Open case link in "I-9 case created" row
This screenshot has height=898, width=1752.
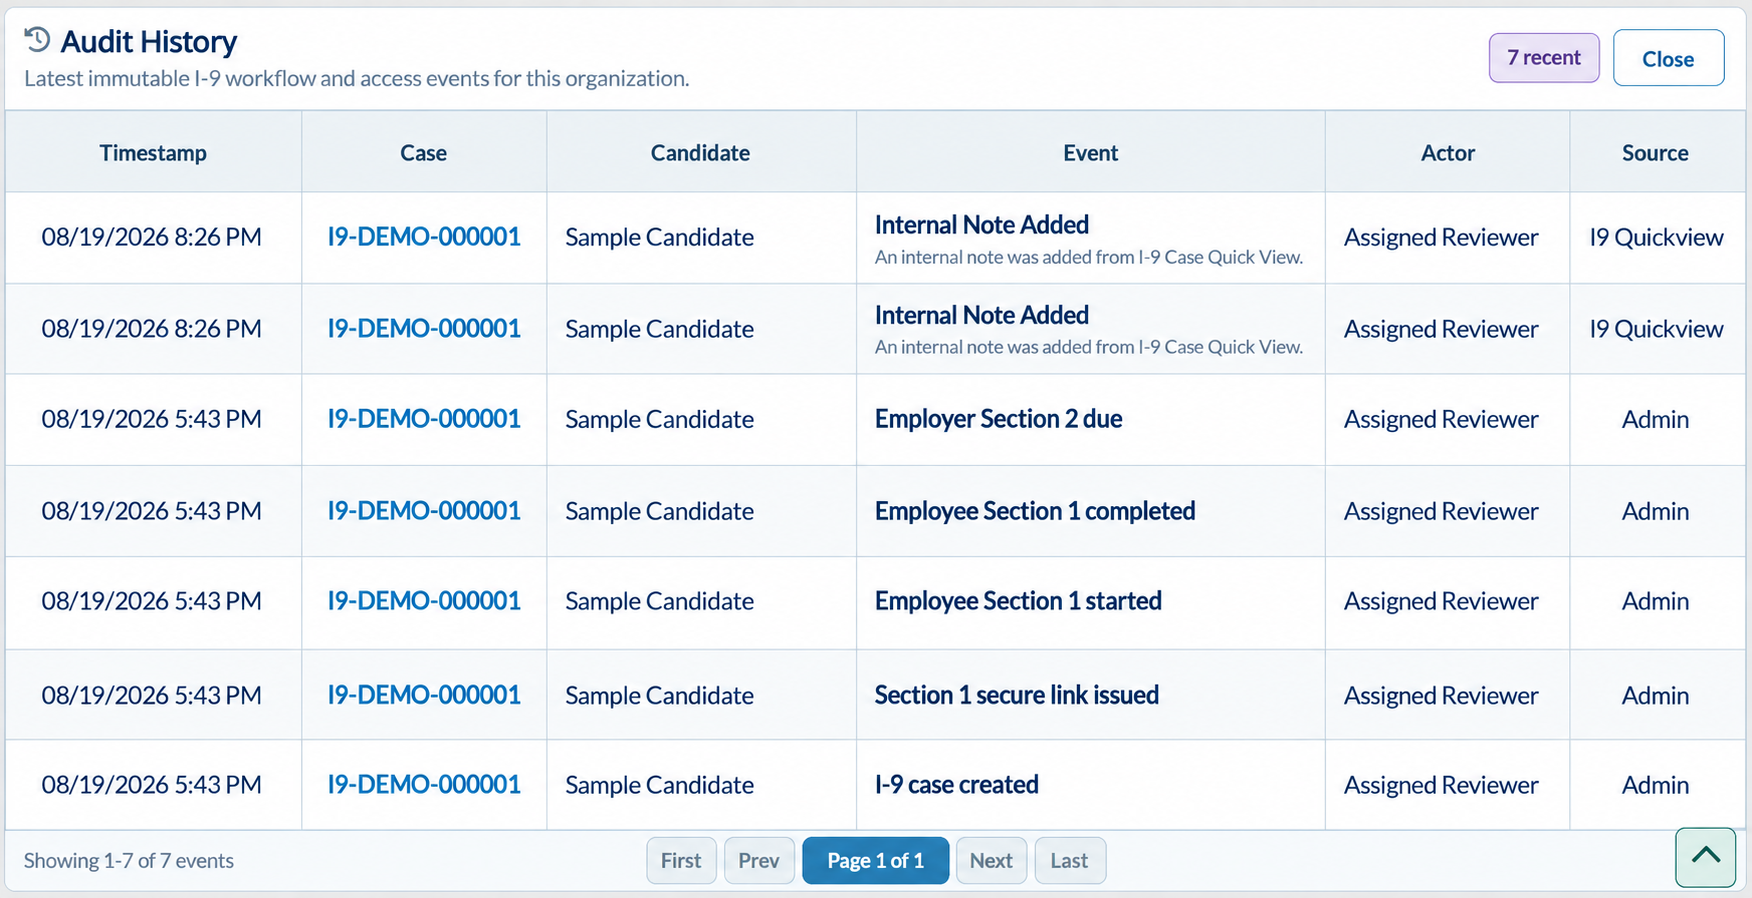[424, 785]
